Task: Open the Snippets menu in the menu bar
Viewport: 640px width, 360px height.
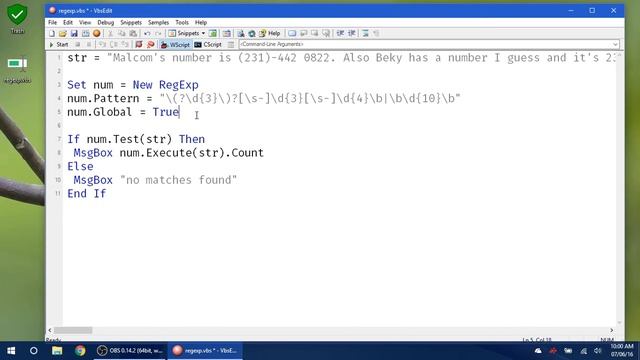Action: (131, 22)
